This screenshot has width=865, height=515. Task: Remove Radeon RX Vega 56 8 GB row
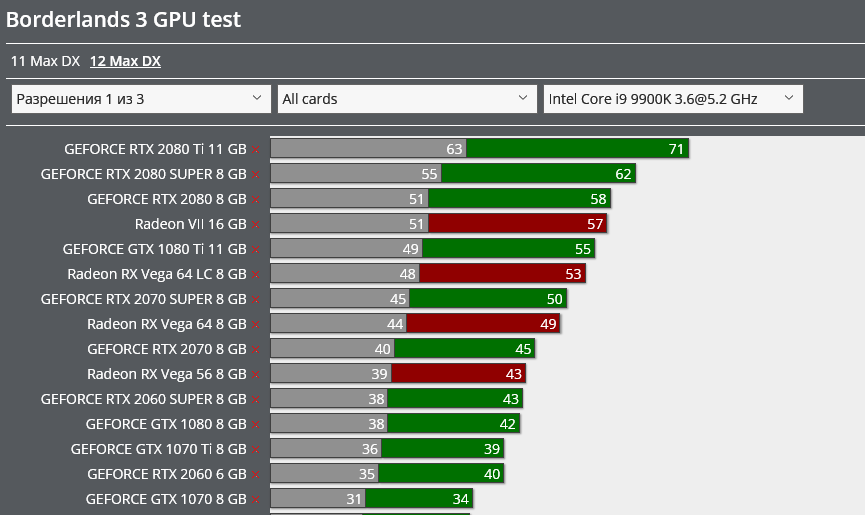[255, 374]
